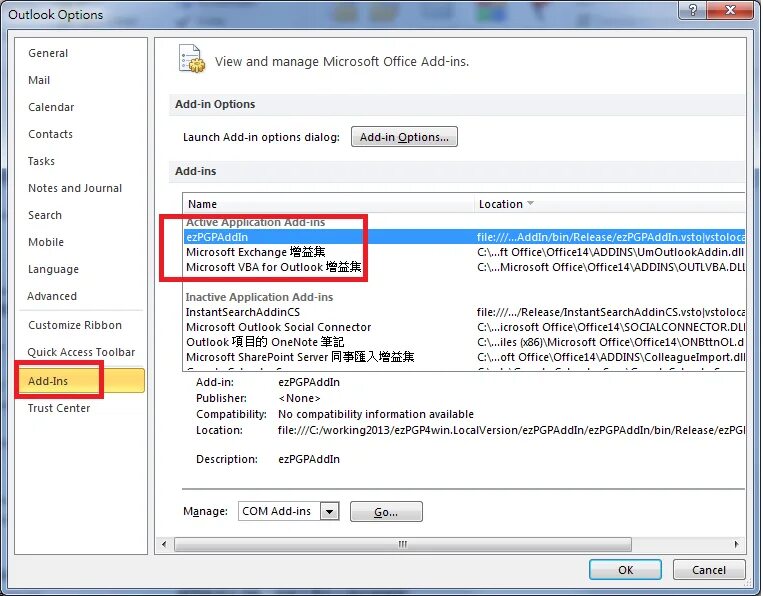763x596 pixels.
Task: Open the General options category
Action: 48,53
